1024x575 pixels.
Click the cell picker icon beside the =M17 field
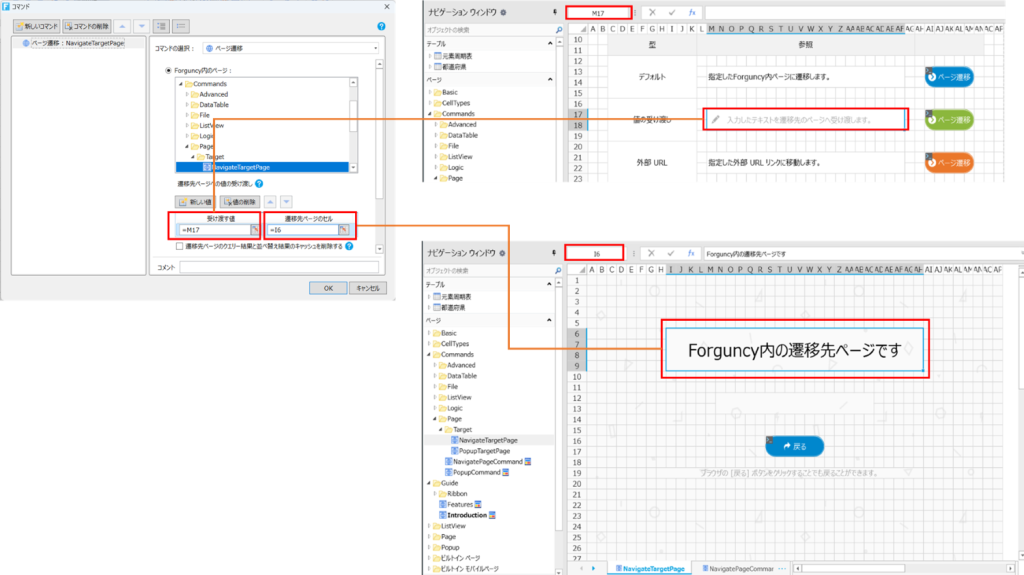(x=254, y=230)
